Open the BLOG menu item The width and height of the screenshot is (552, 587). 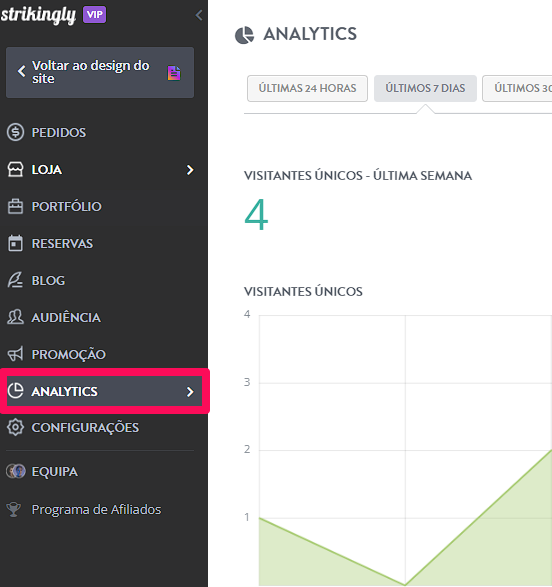[101, 280]
